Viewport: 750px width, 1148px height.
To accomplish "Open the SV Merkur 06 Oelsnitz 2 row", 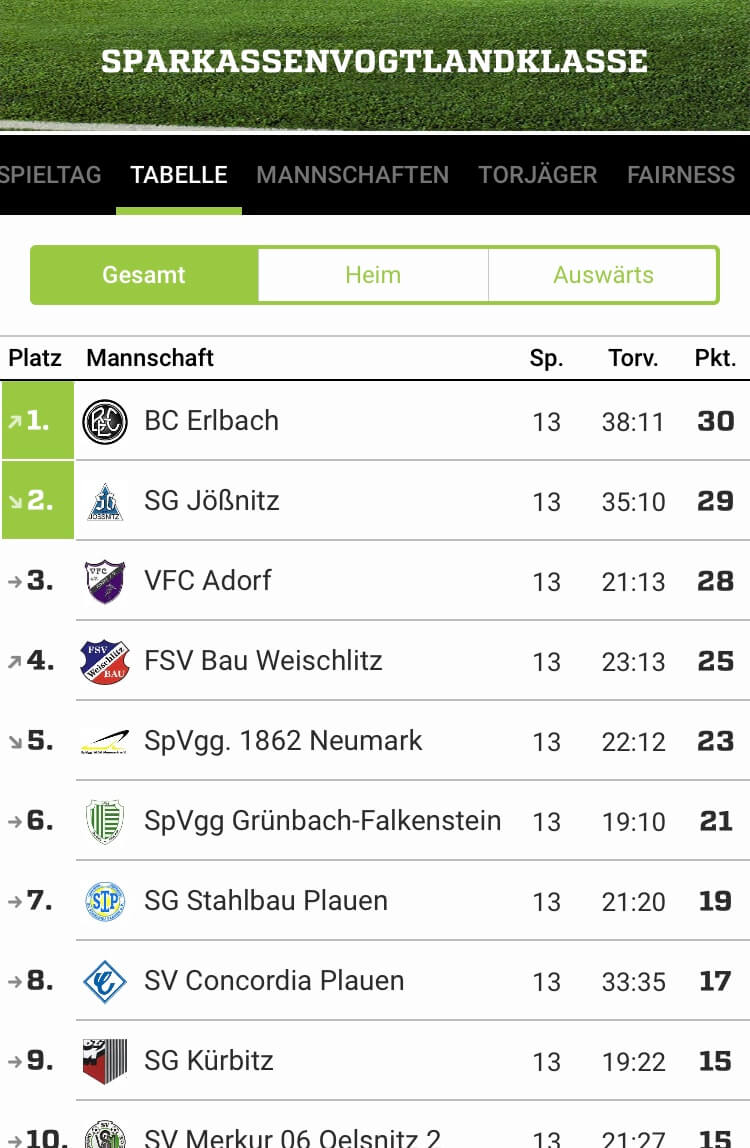I will (x=375, y=1125).
